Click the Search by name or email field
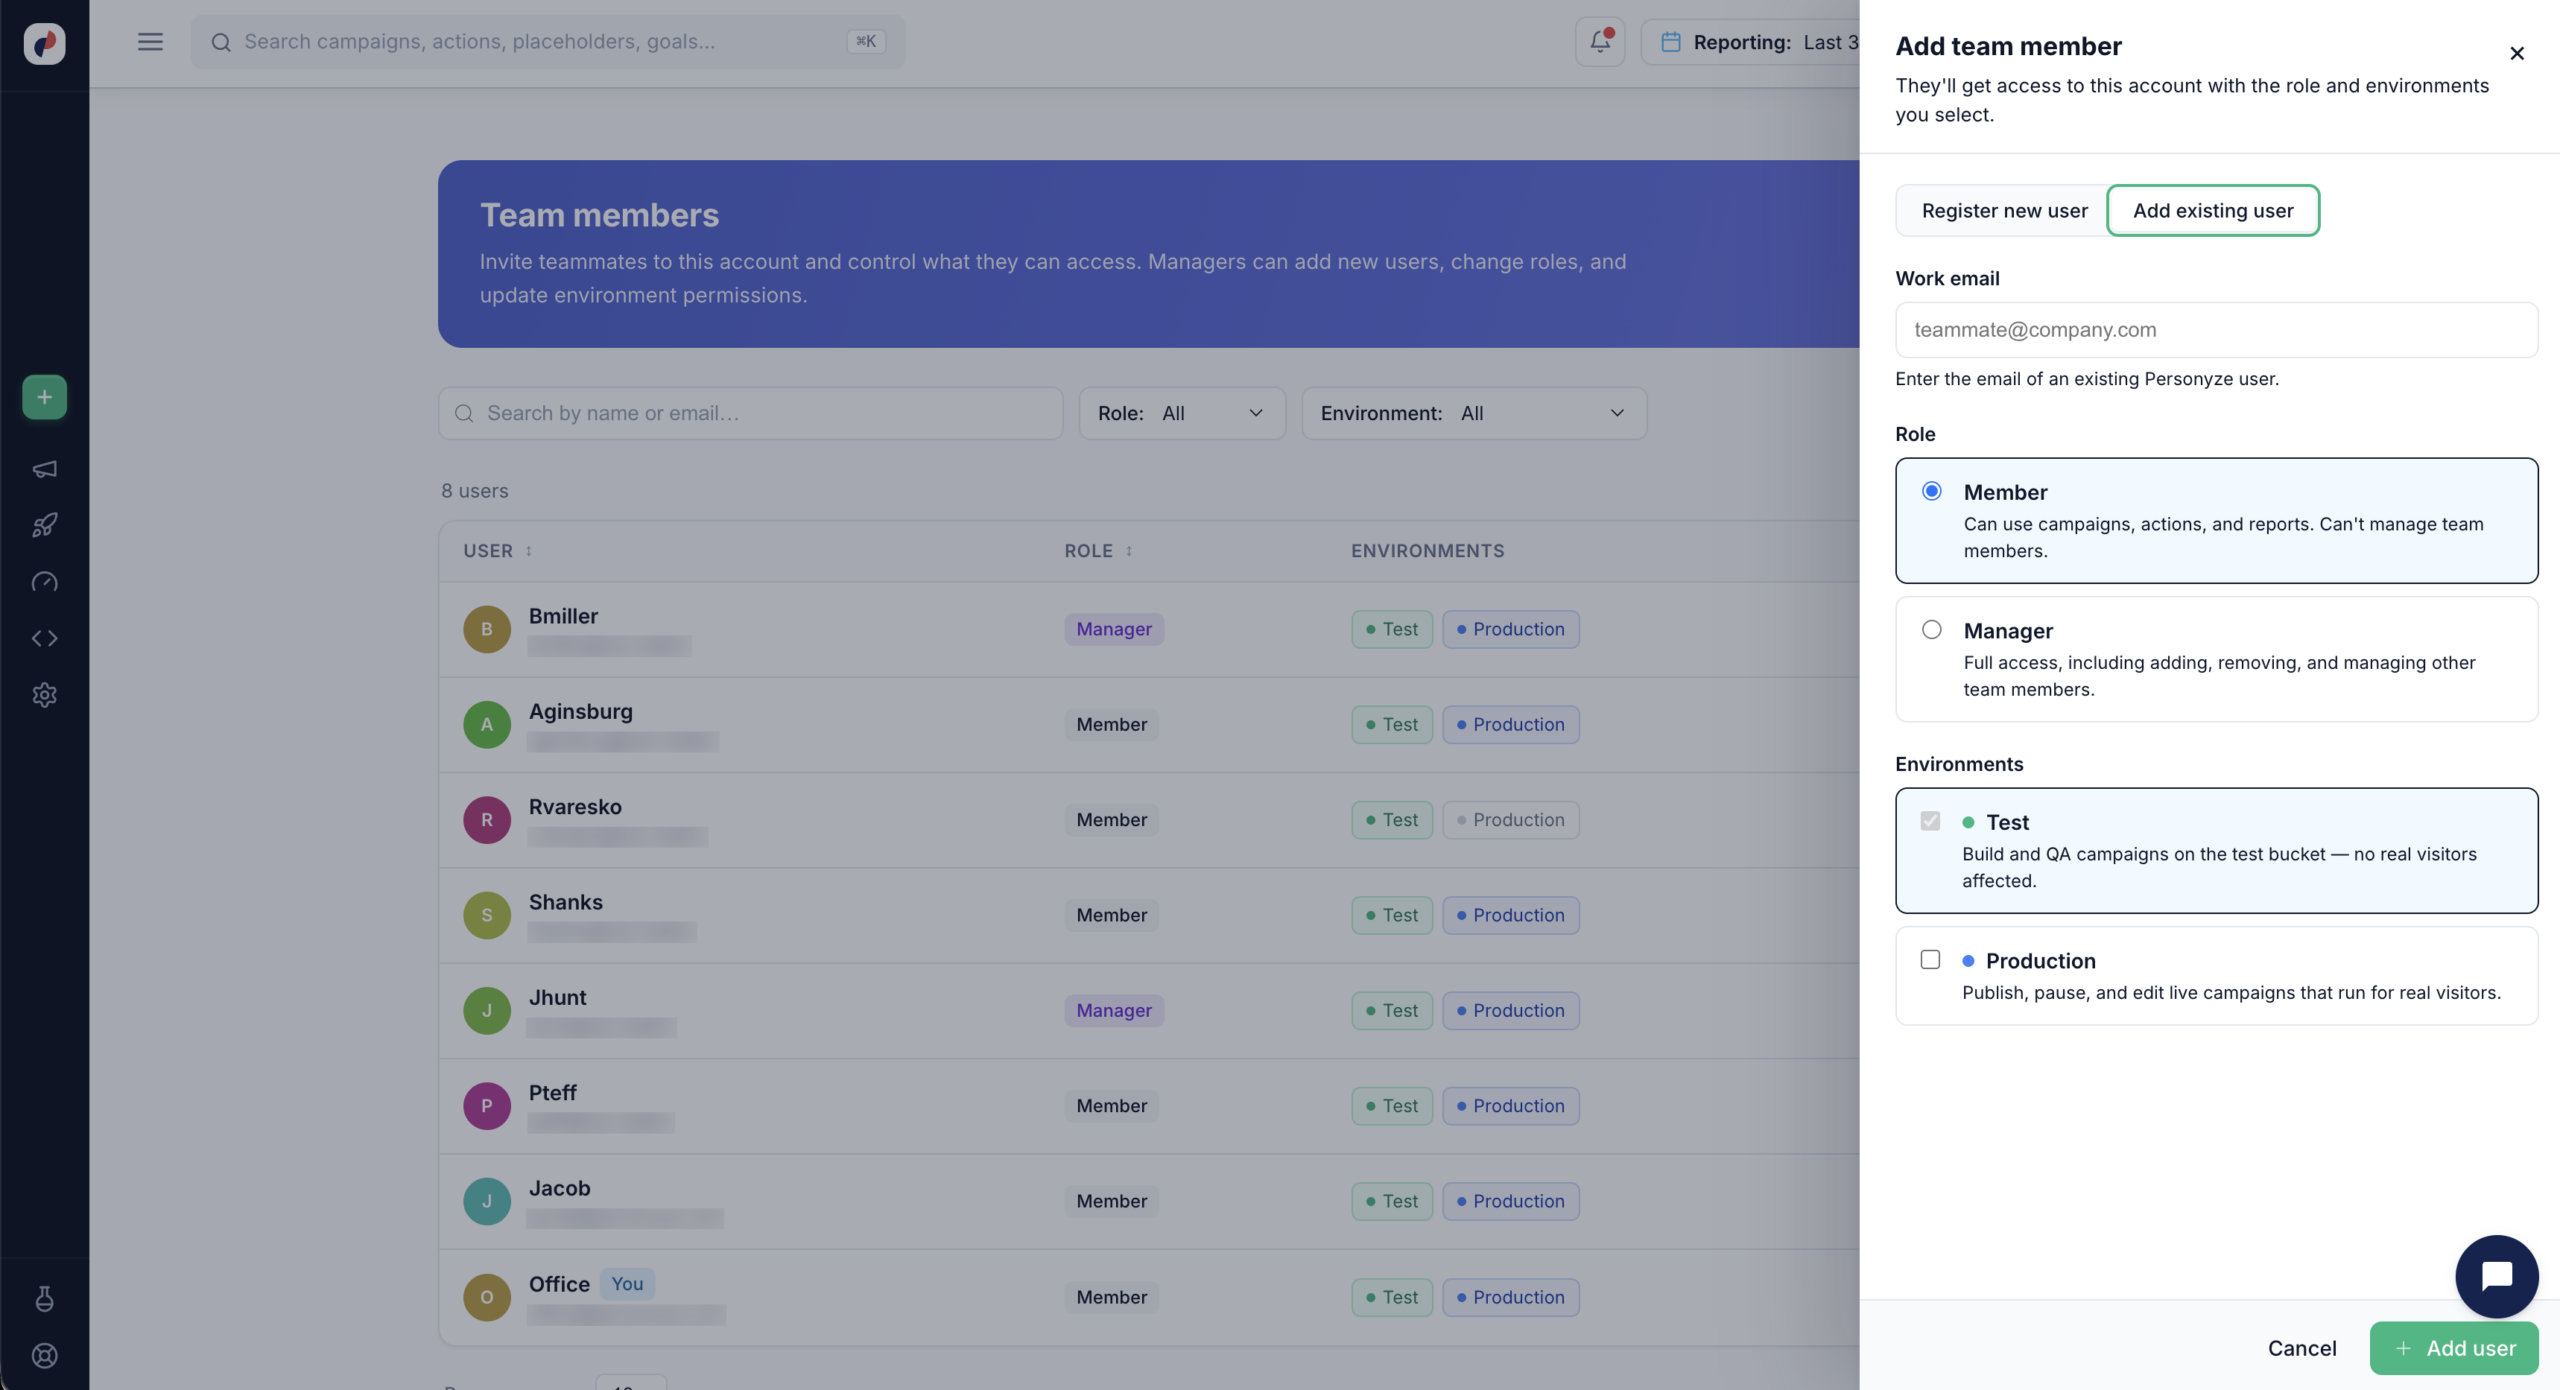2560x1390 pixels. (750, 413)
